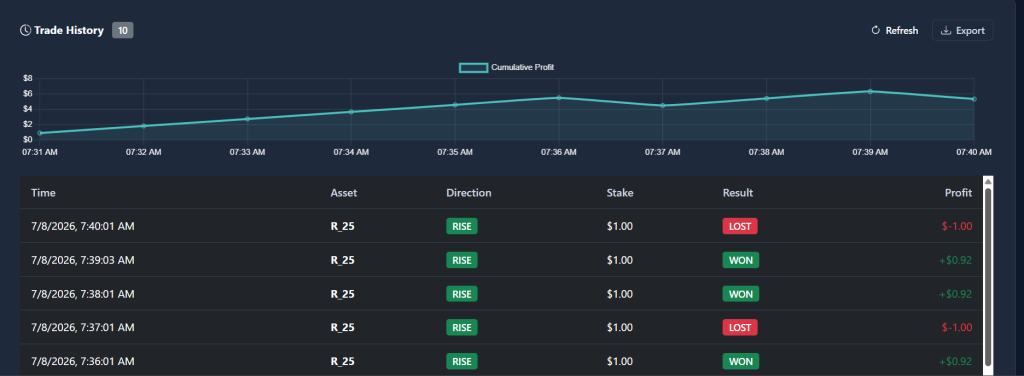Click the $1.00 stake in the 7:38:01 row

(619, 294)
